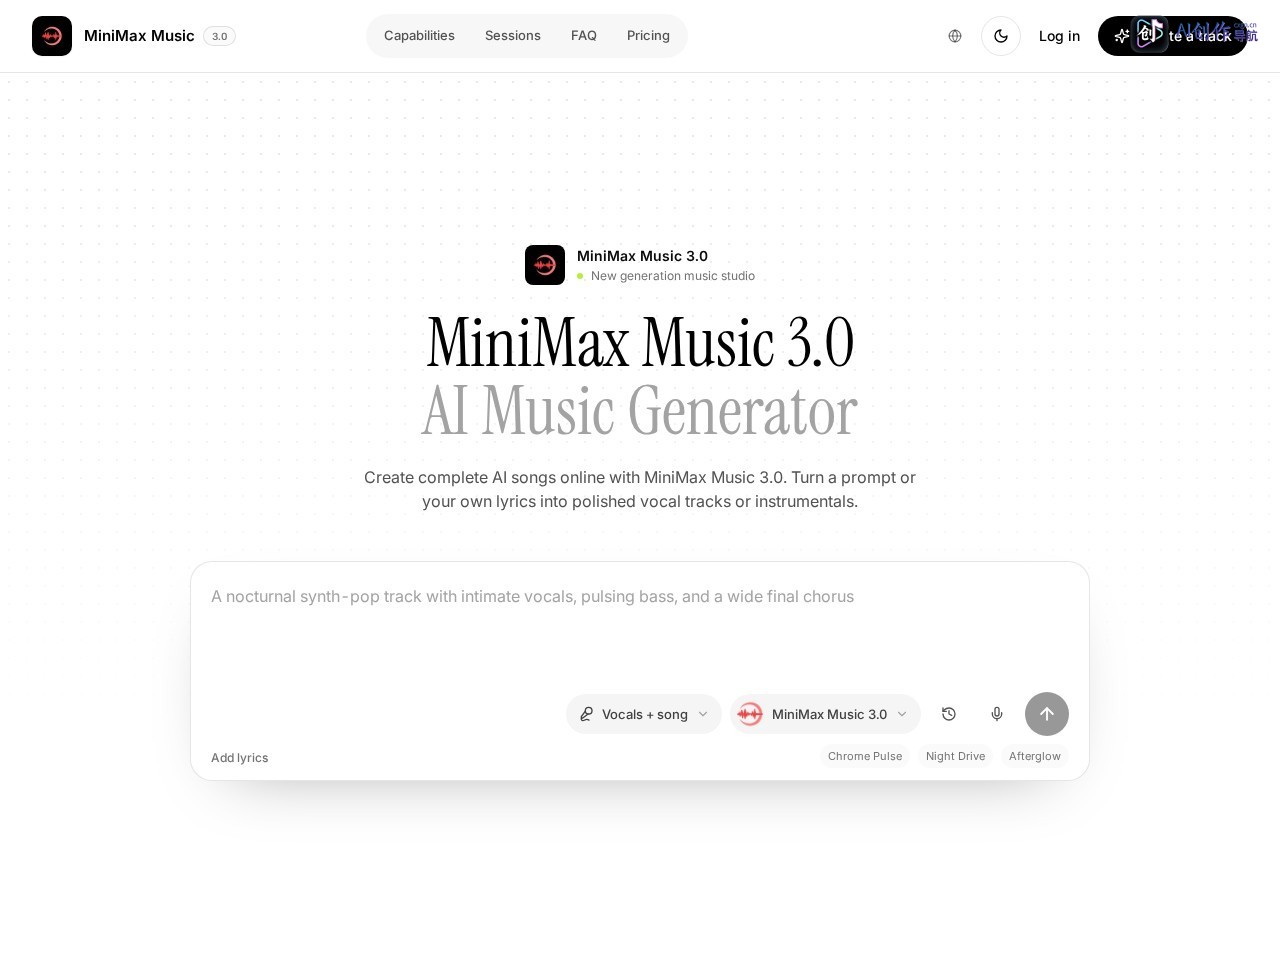This screenshot has height=960, width=1280.
Task: Click the microphone voice input icon
Action: pos(997,714)
